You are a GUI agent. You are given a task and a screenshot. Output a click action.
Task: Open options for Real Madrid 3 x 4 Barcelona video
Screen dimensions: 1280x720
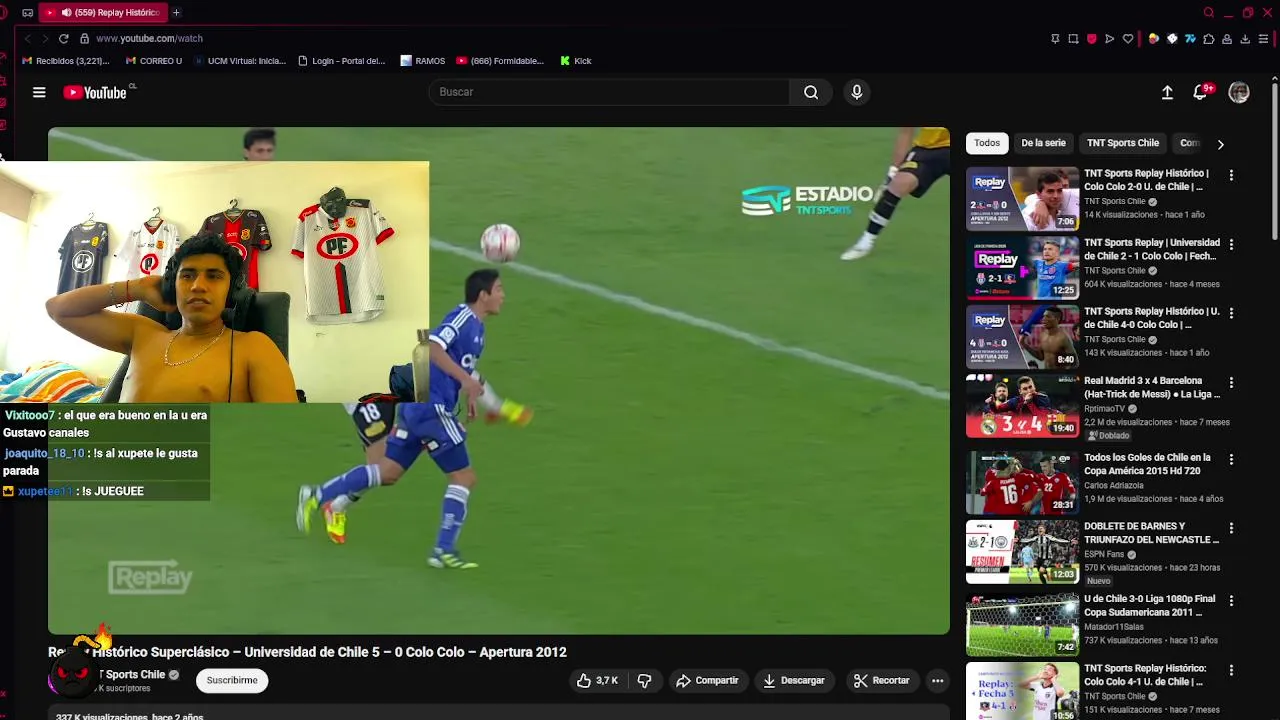click(1231, 382)
